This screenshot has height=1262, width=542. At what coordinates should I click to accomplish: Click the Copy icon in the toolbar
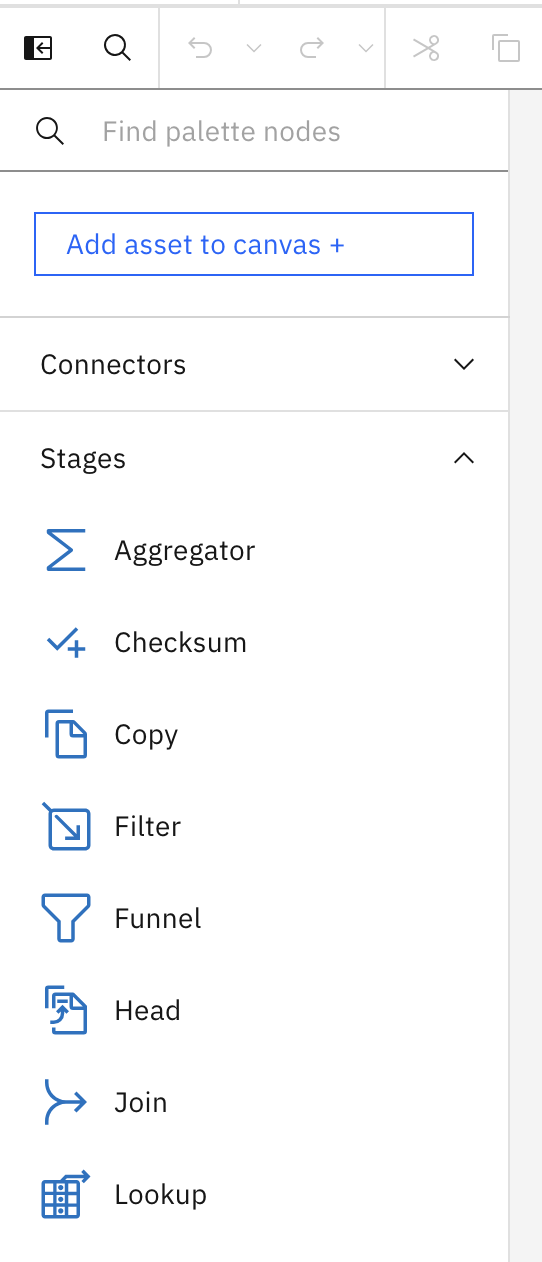[506, 48]
